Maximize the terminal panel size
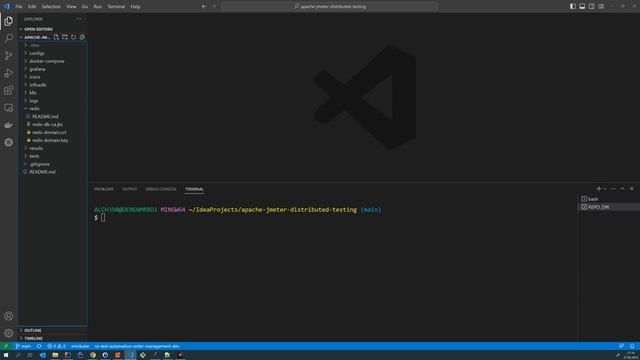The height and width of the screenshot is (360, 640). coord(622,189)
